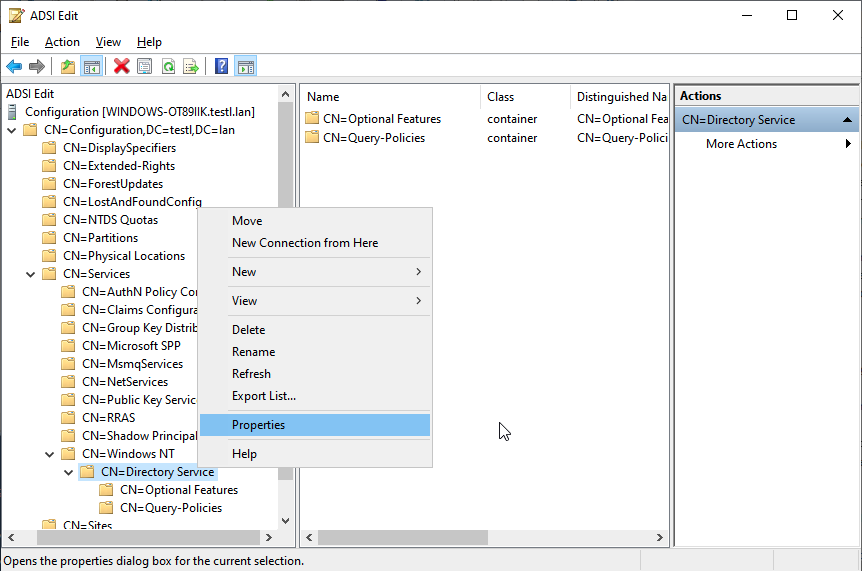Click the red X Delete toolbar icon

tap(122, 67)
